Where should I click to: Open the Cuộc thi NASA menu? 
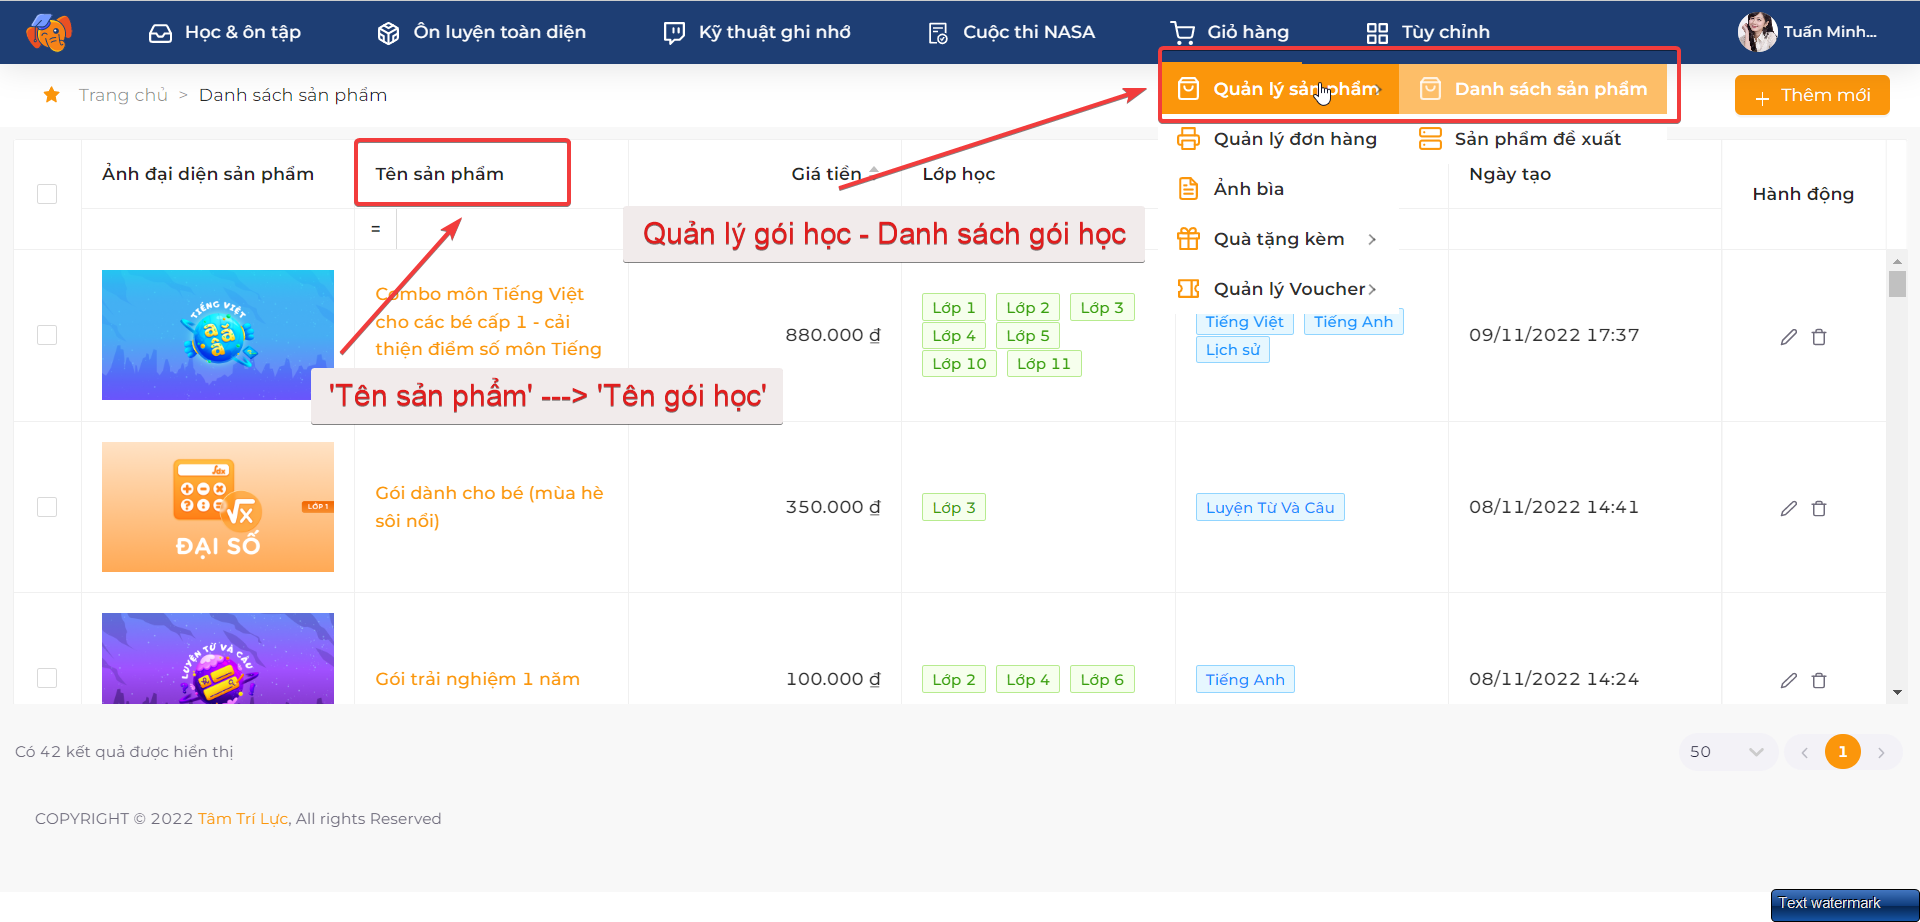click(x=1011, y=32)
